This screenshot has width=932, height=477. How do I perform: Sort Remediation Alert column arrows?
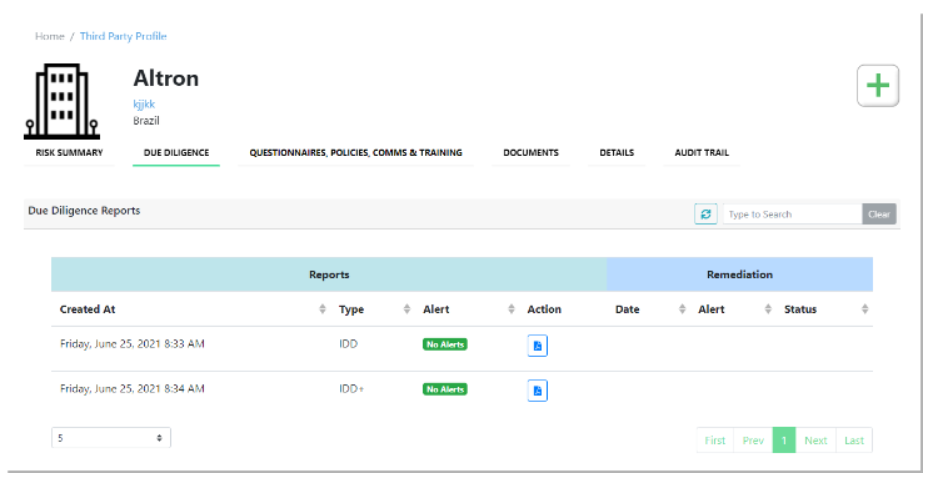[768, 309]
